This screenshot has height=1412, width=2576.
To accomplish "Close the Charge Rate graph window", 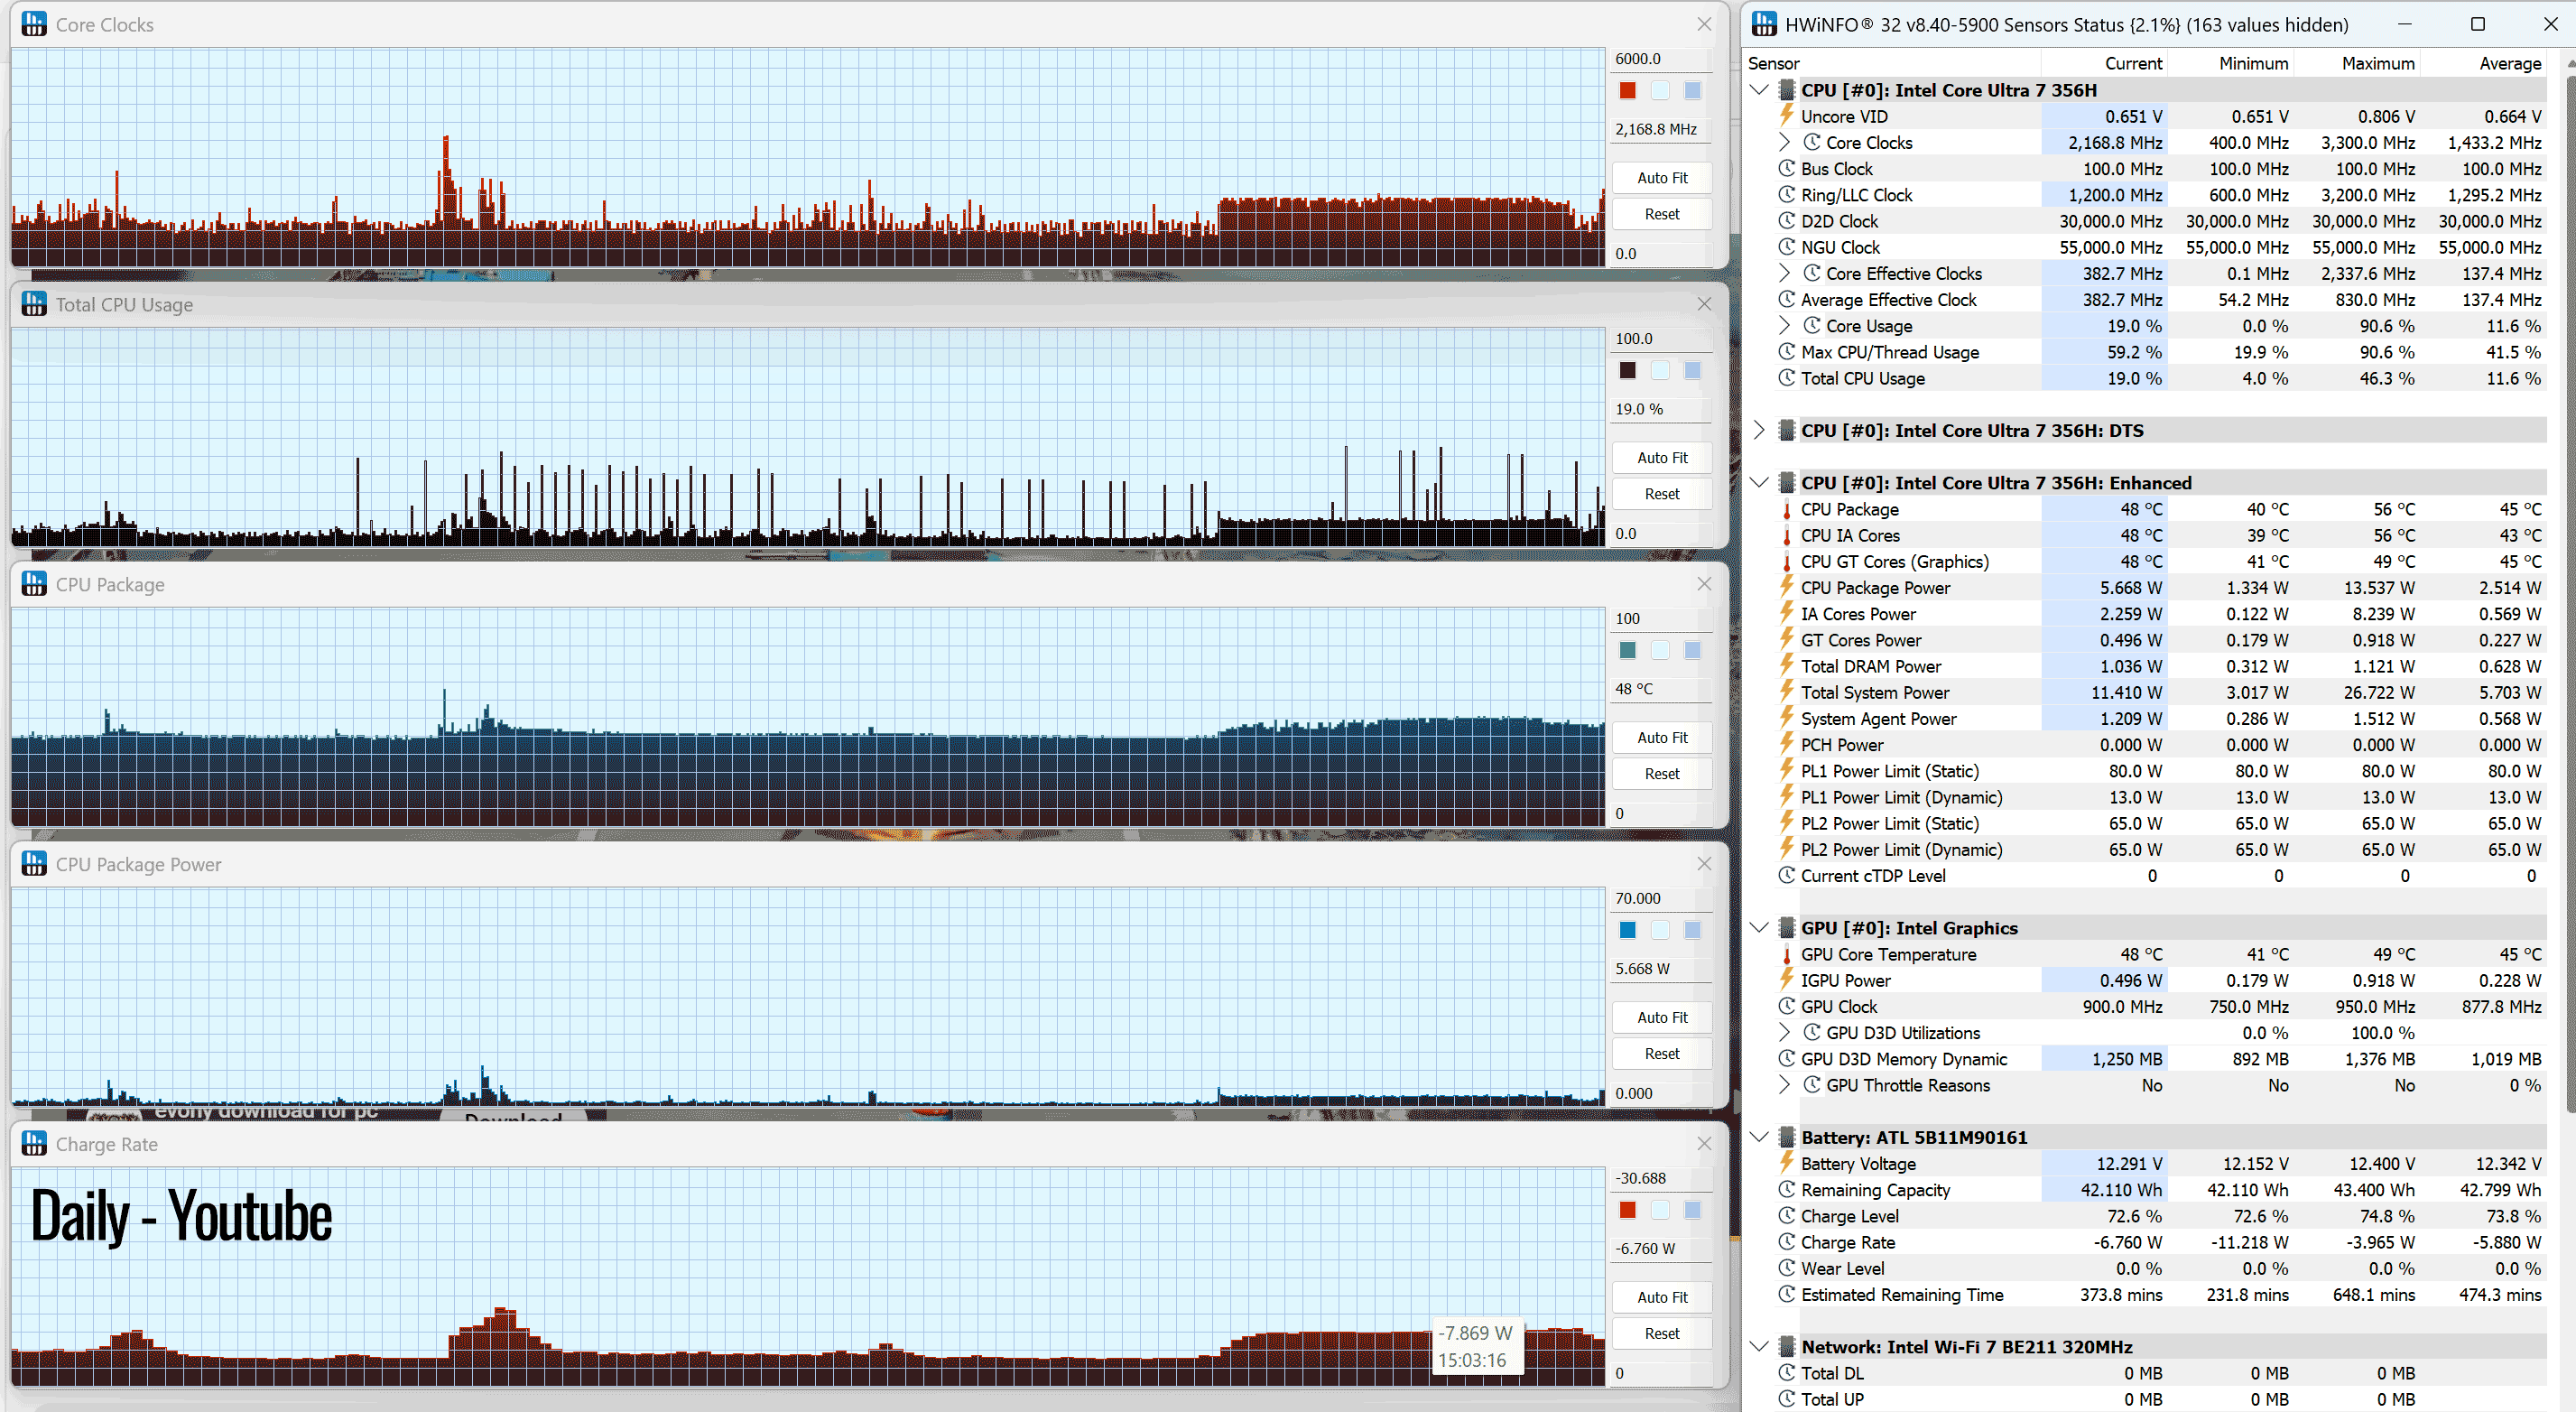I will coord(1704,1143).
